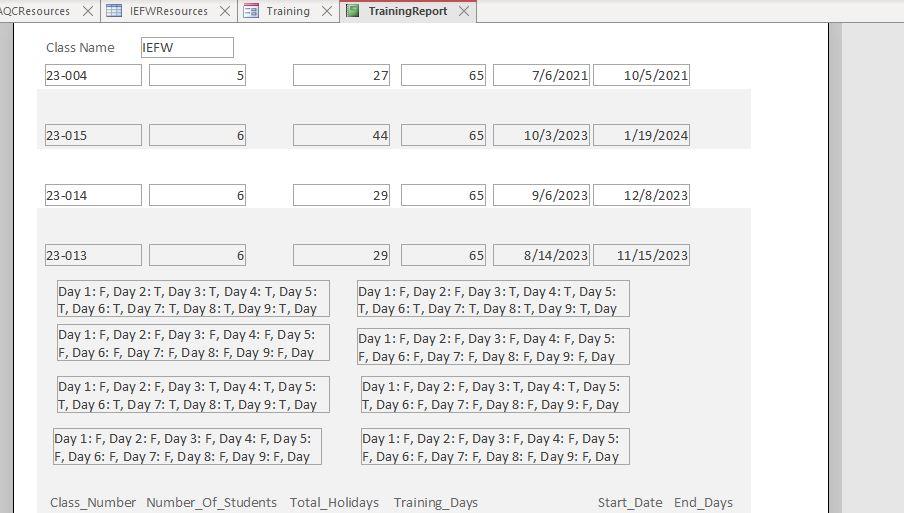Image resolution: width=904 pixels, height=513 pixels.
Task: Select class number 23-014 field
Action: point(93,195)
